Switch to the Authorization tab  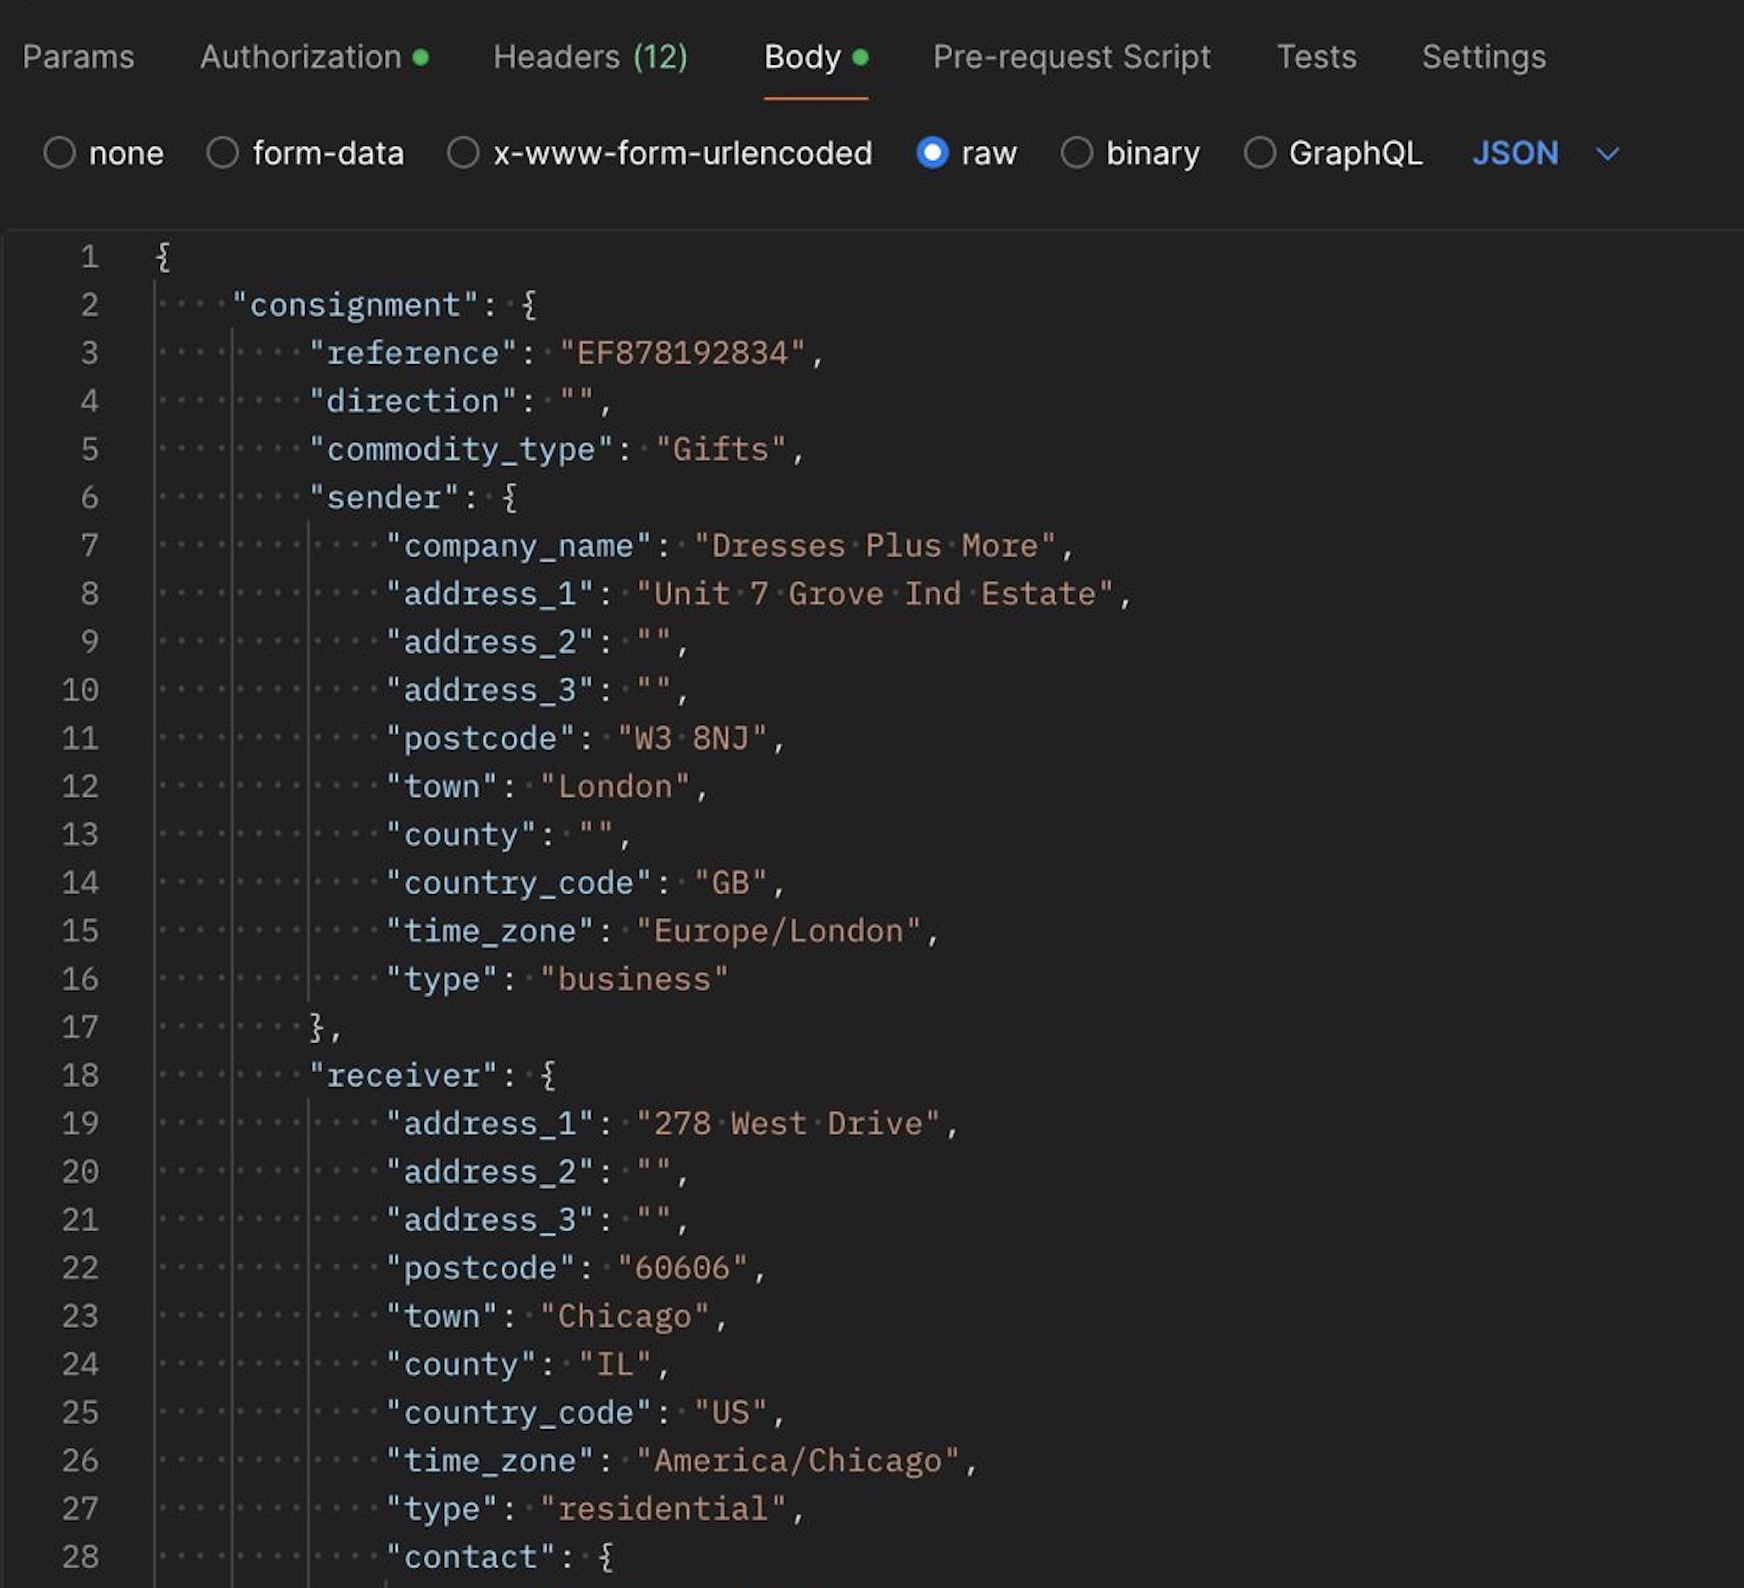(x=314, y=57)
